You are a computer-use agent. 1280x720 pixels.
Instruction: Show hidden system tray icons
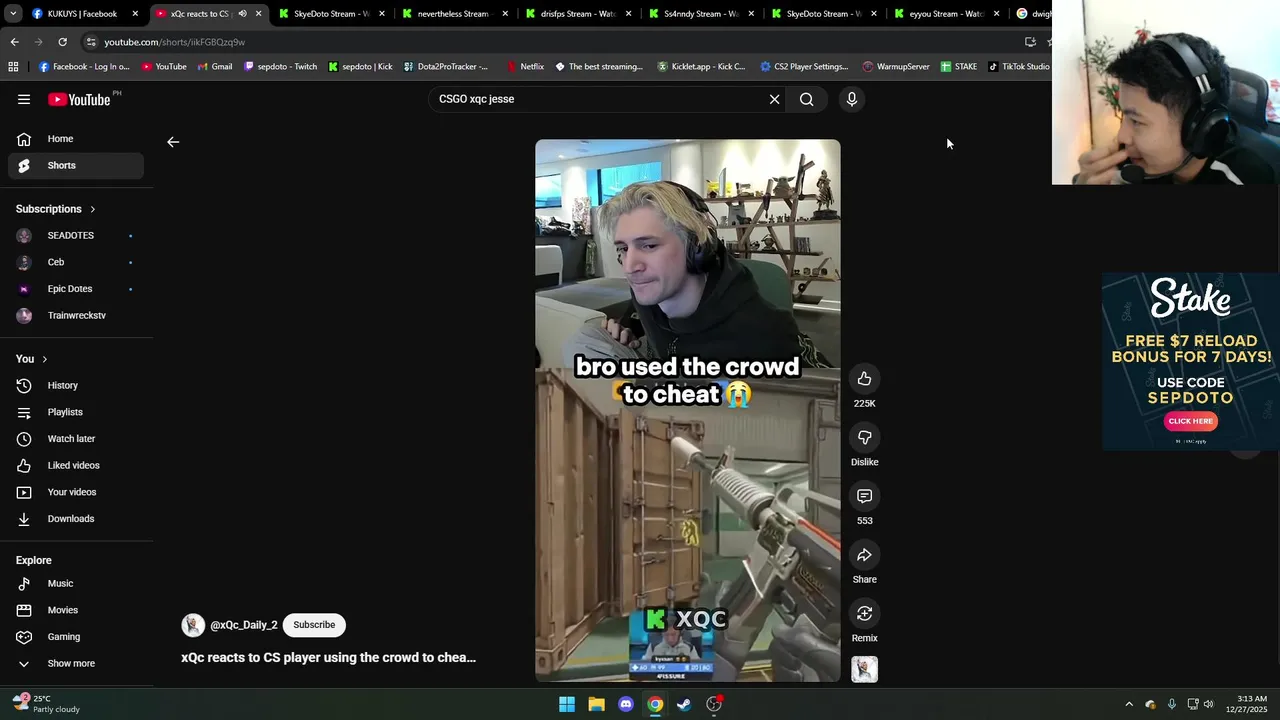pyautogui.click(x=1129, y=704)
